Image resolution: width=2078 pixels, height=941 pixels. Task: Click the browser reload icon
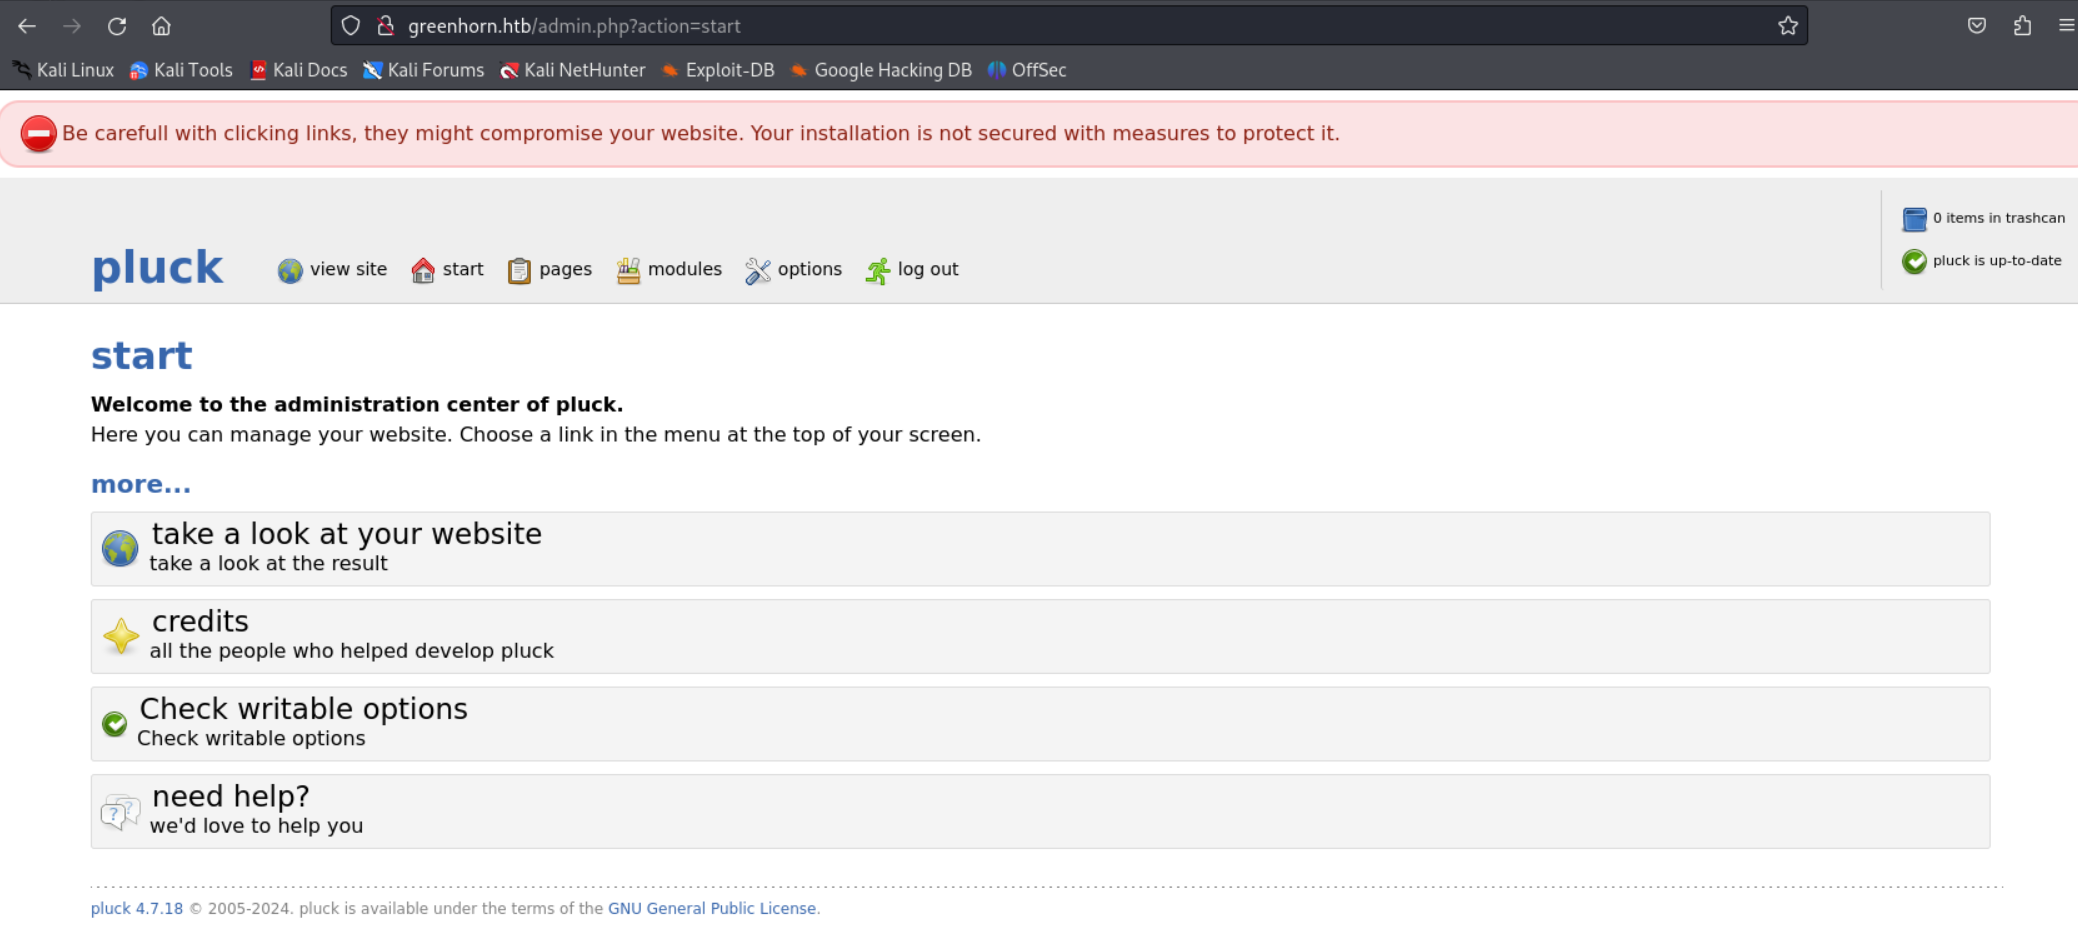(x=117, y=25)
